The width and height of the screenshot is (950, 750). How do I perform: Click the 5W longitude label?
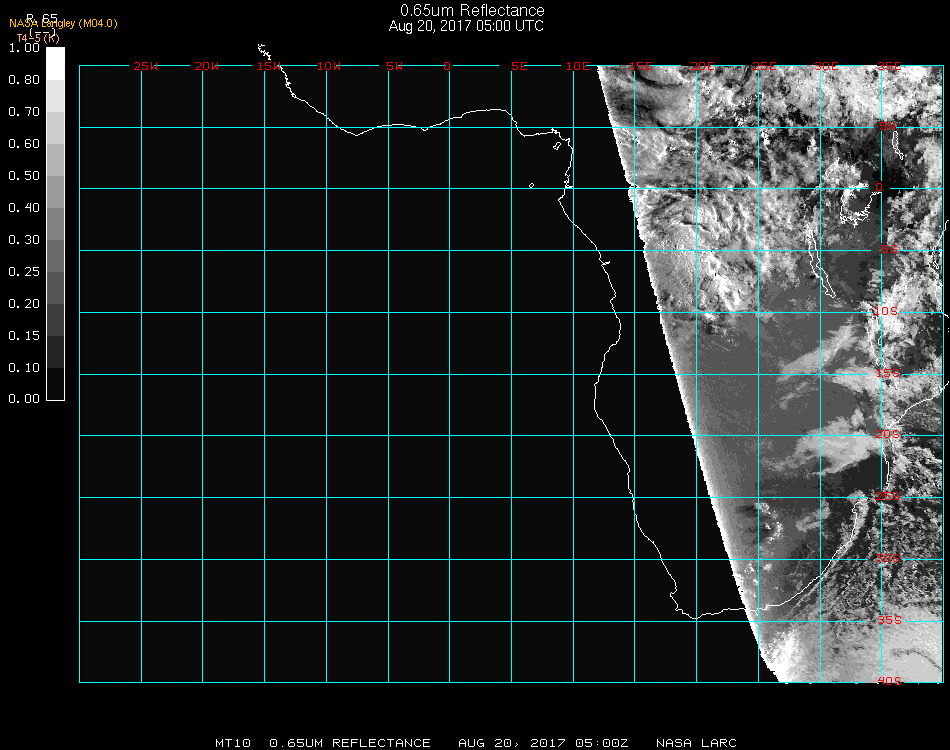[x=394, y=66]
